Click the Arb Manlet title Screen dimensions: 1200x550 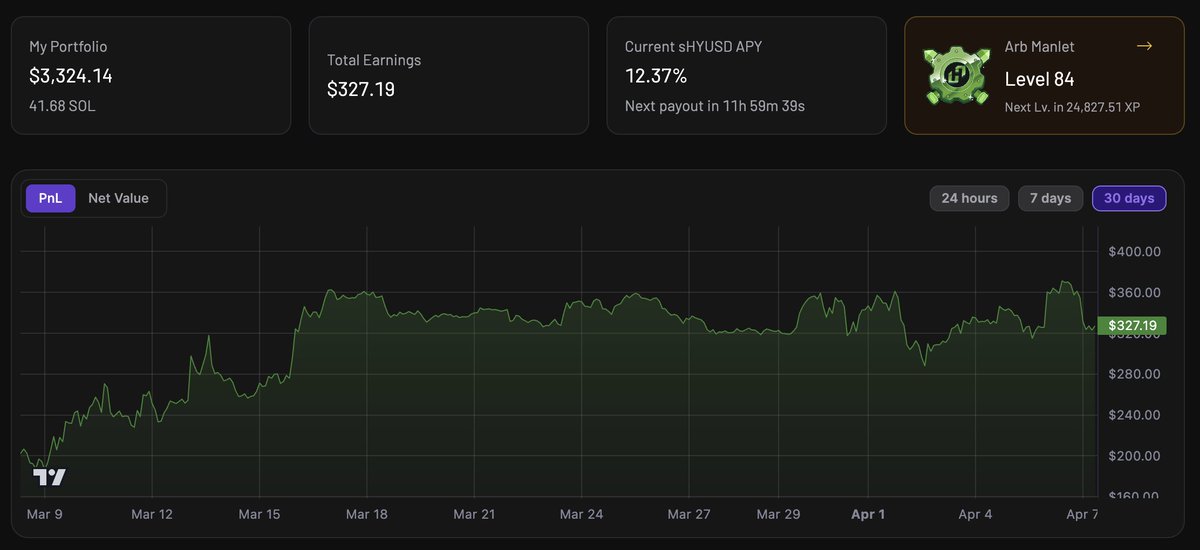click(x=1040, y=47)
